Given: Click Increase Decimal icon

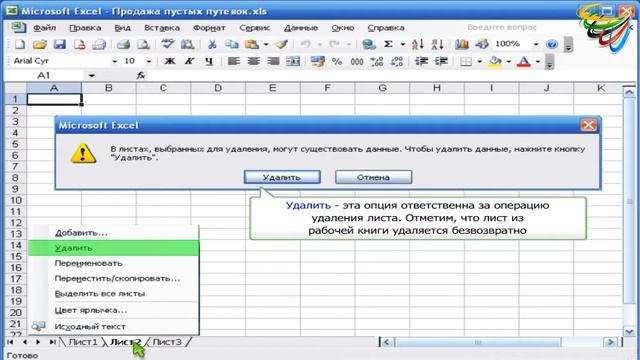Looking at the screenshot, I should [376, 62].
